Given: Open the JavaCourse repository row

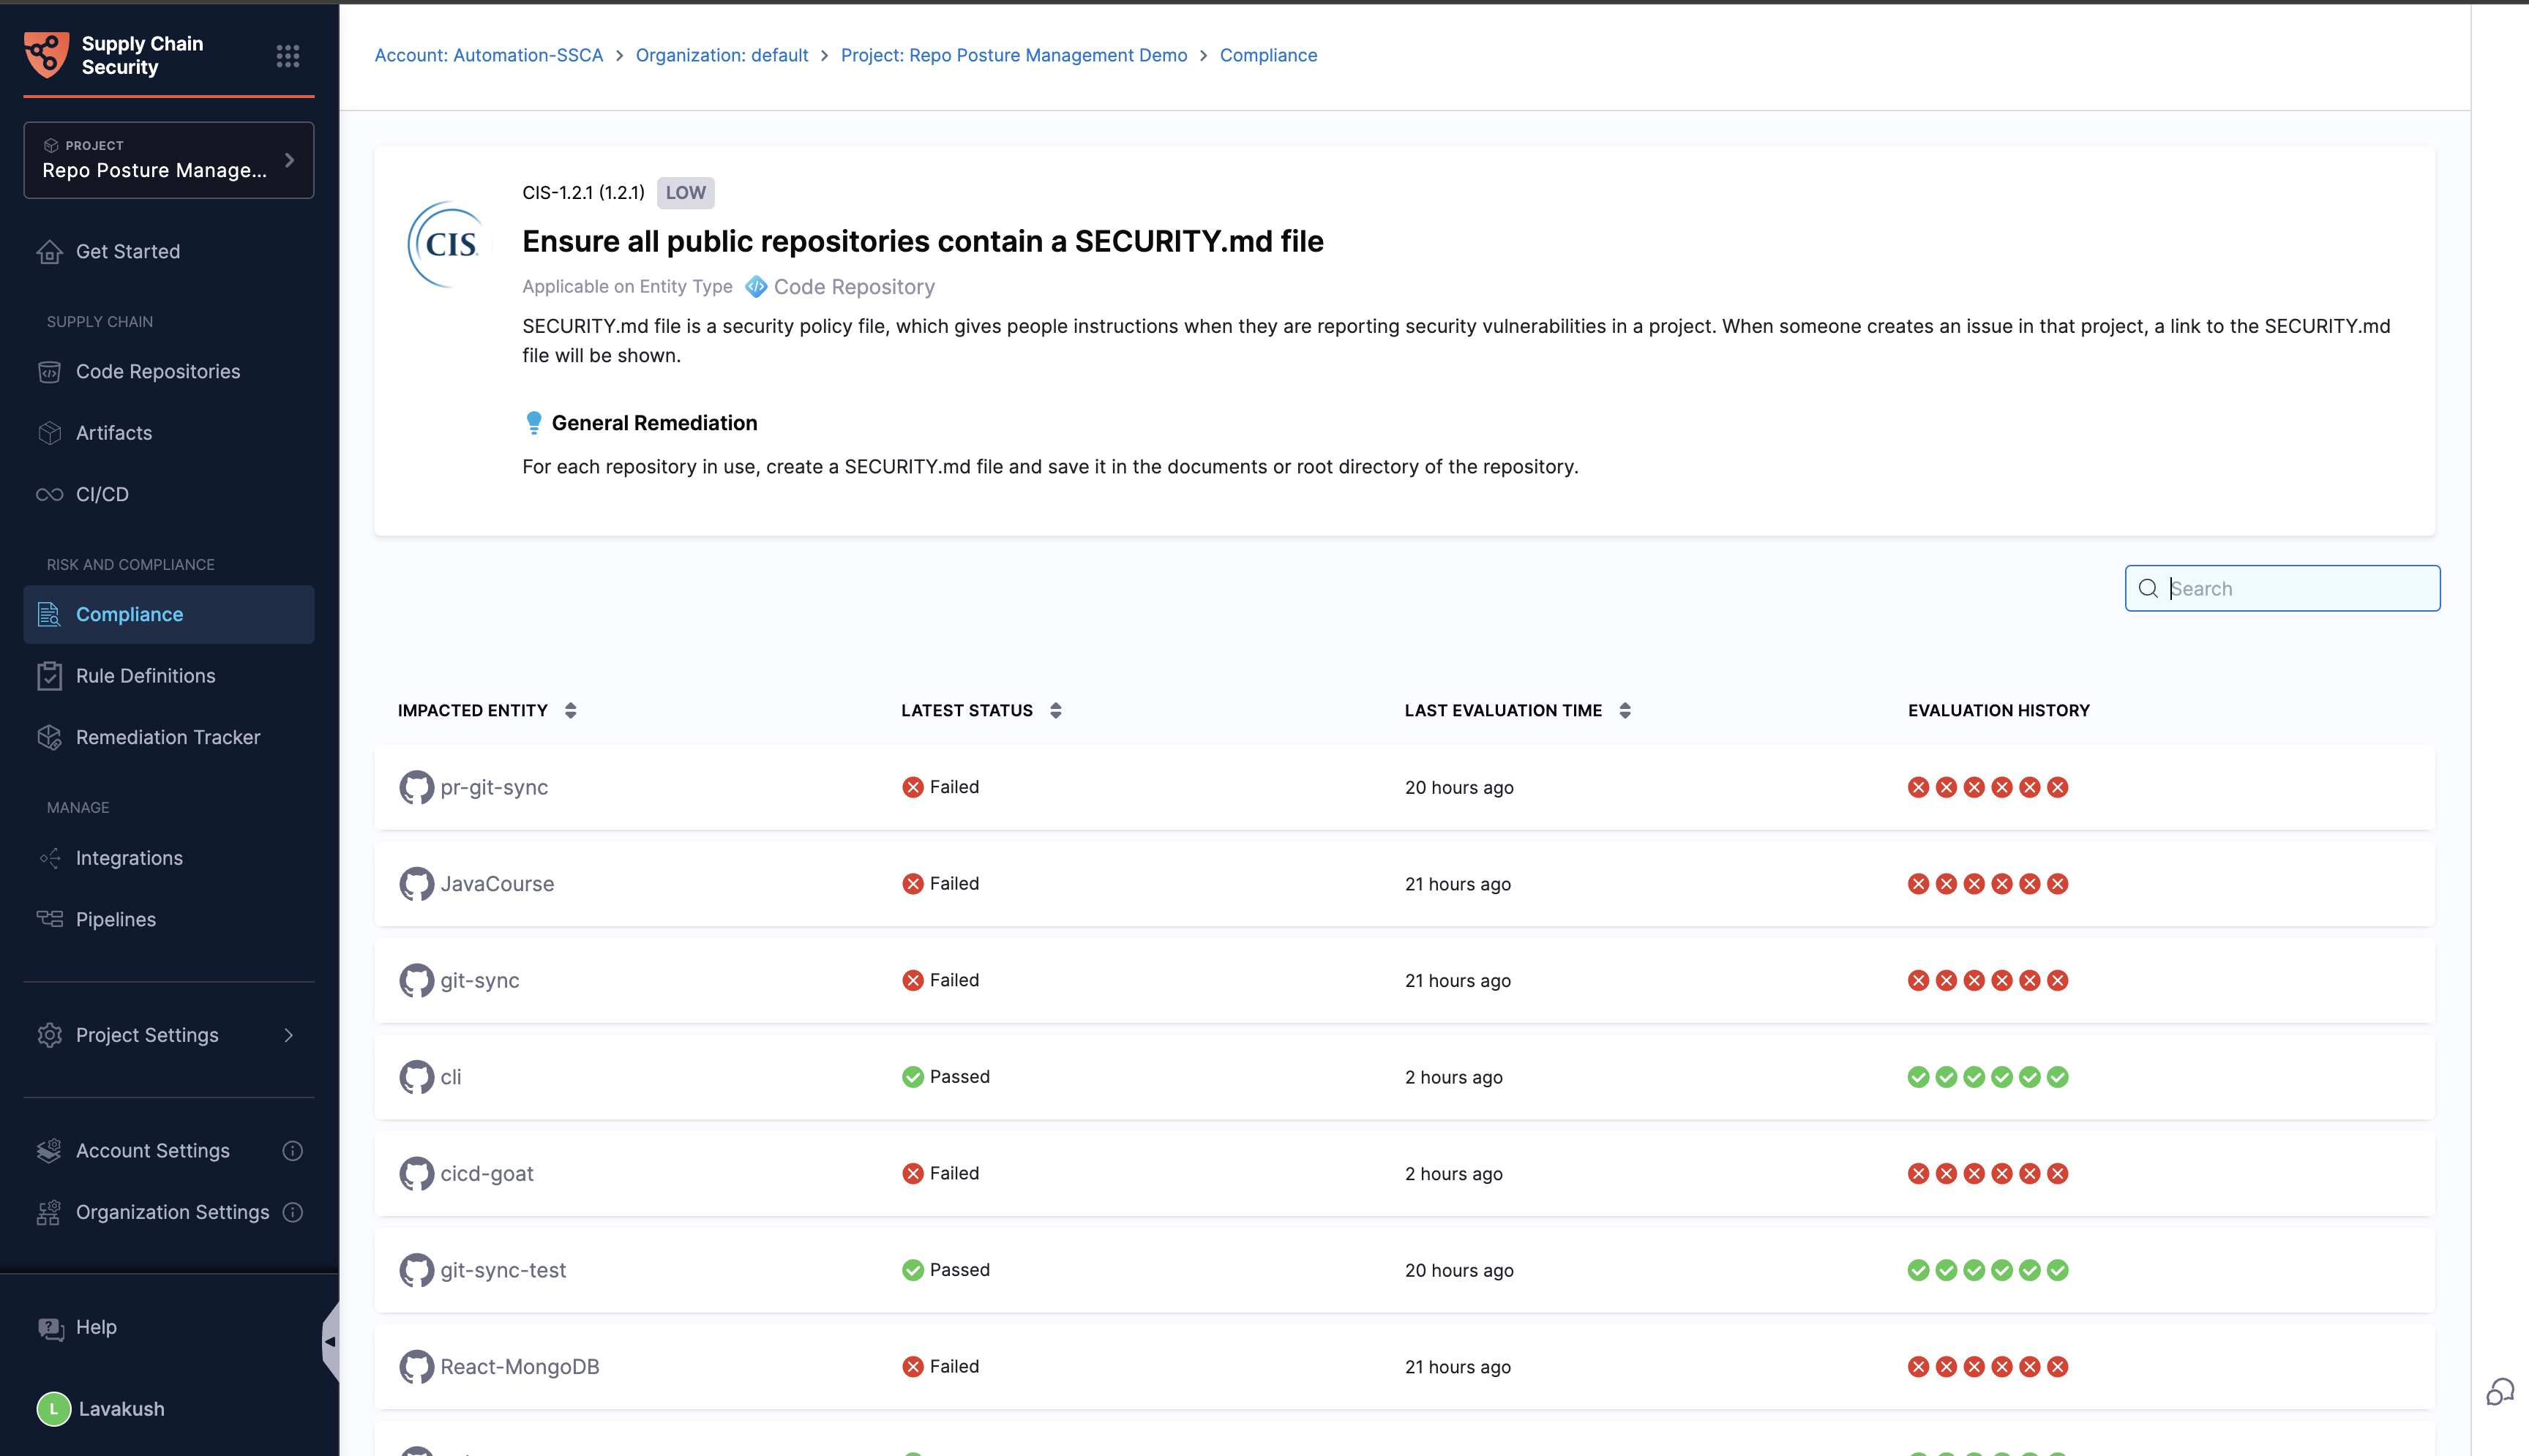Looking at the screenshot, I should (x=497, y=884).
